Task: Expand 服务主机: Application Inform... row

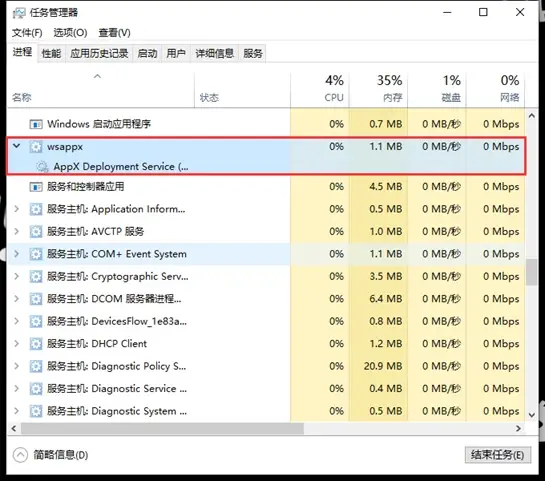Action: [x=16, y=209]
